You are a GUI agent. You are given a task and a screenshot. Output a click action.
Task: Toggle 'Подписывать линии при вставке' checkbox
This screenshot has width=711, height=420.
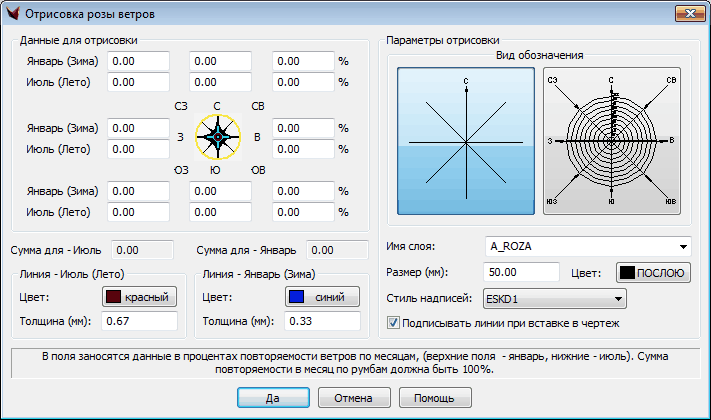[x=393, y=323]
